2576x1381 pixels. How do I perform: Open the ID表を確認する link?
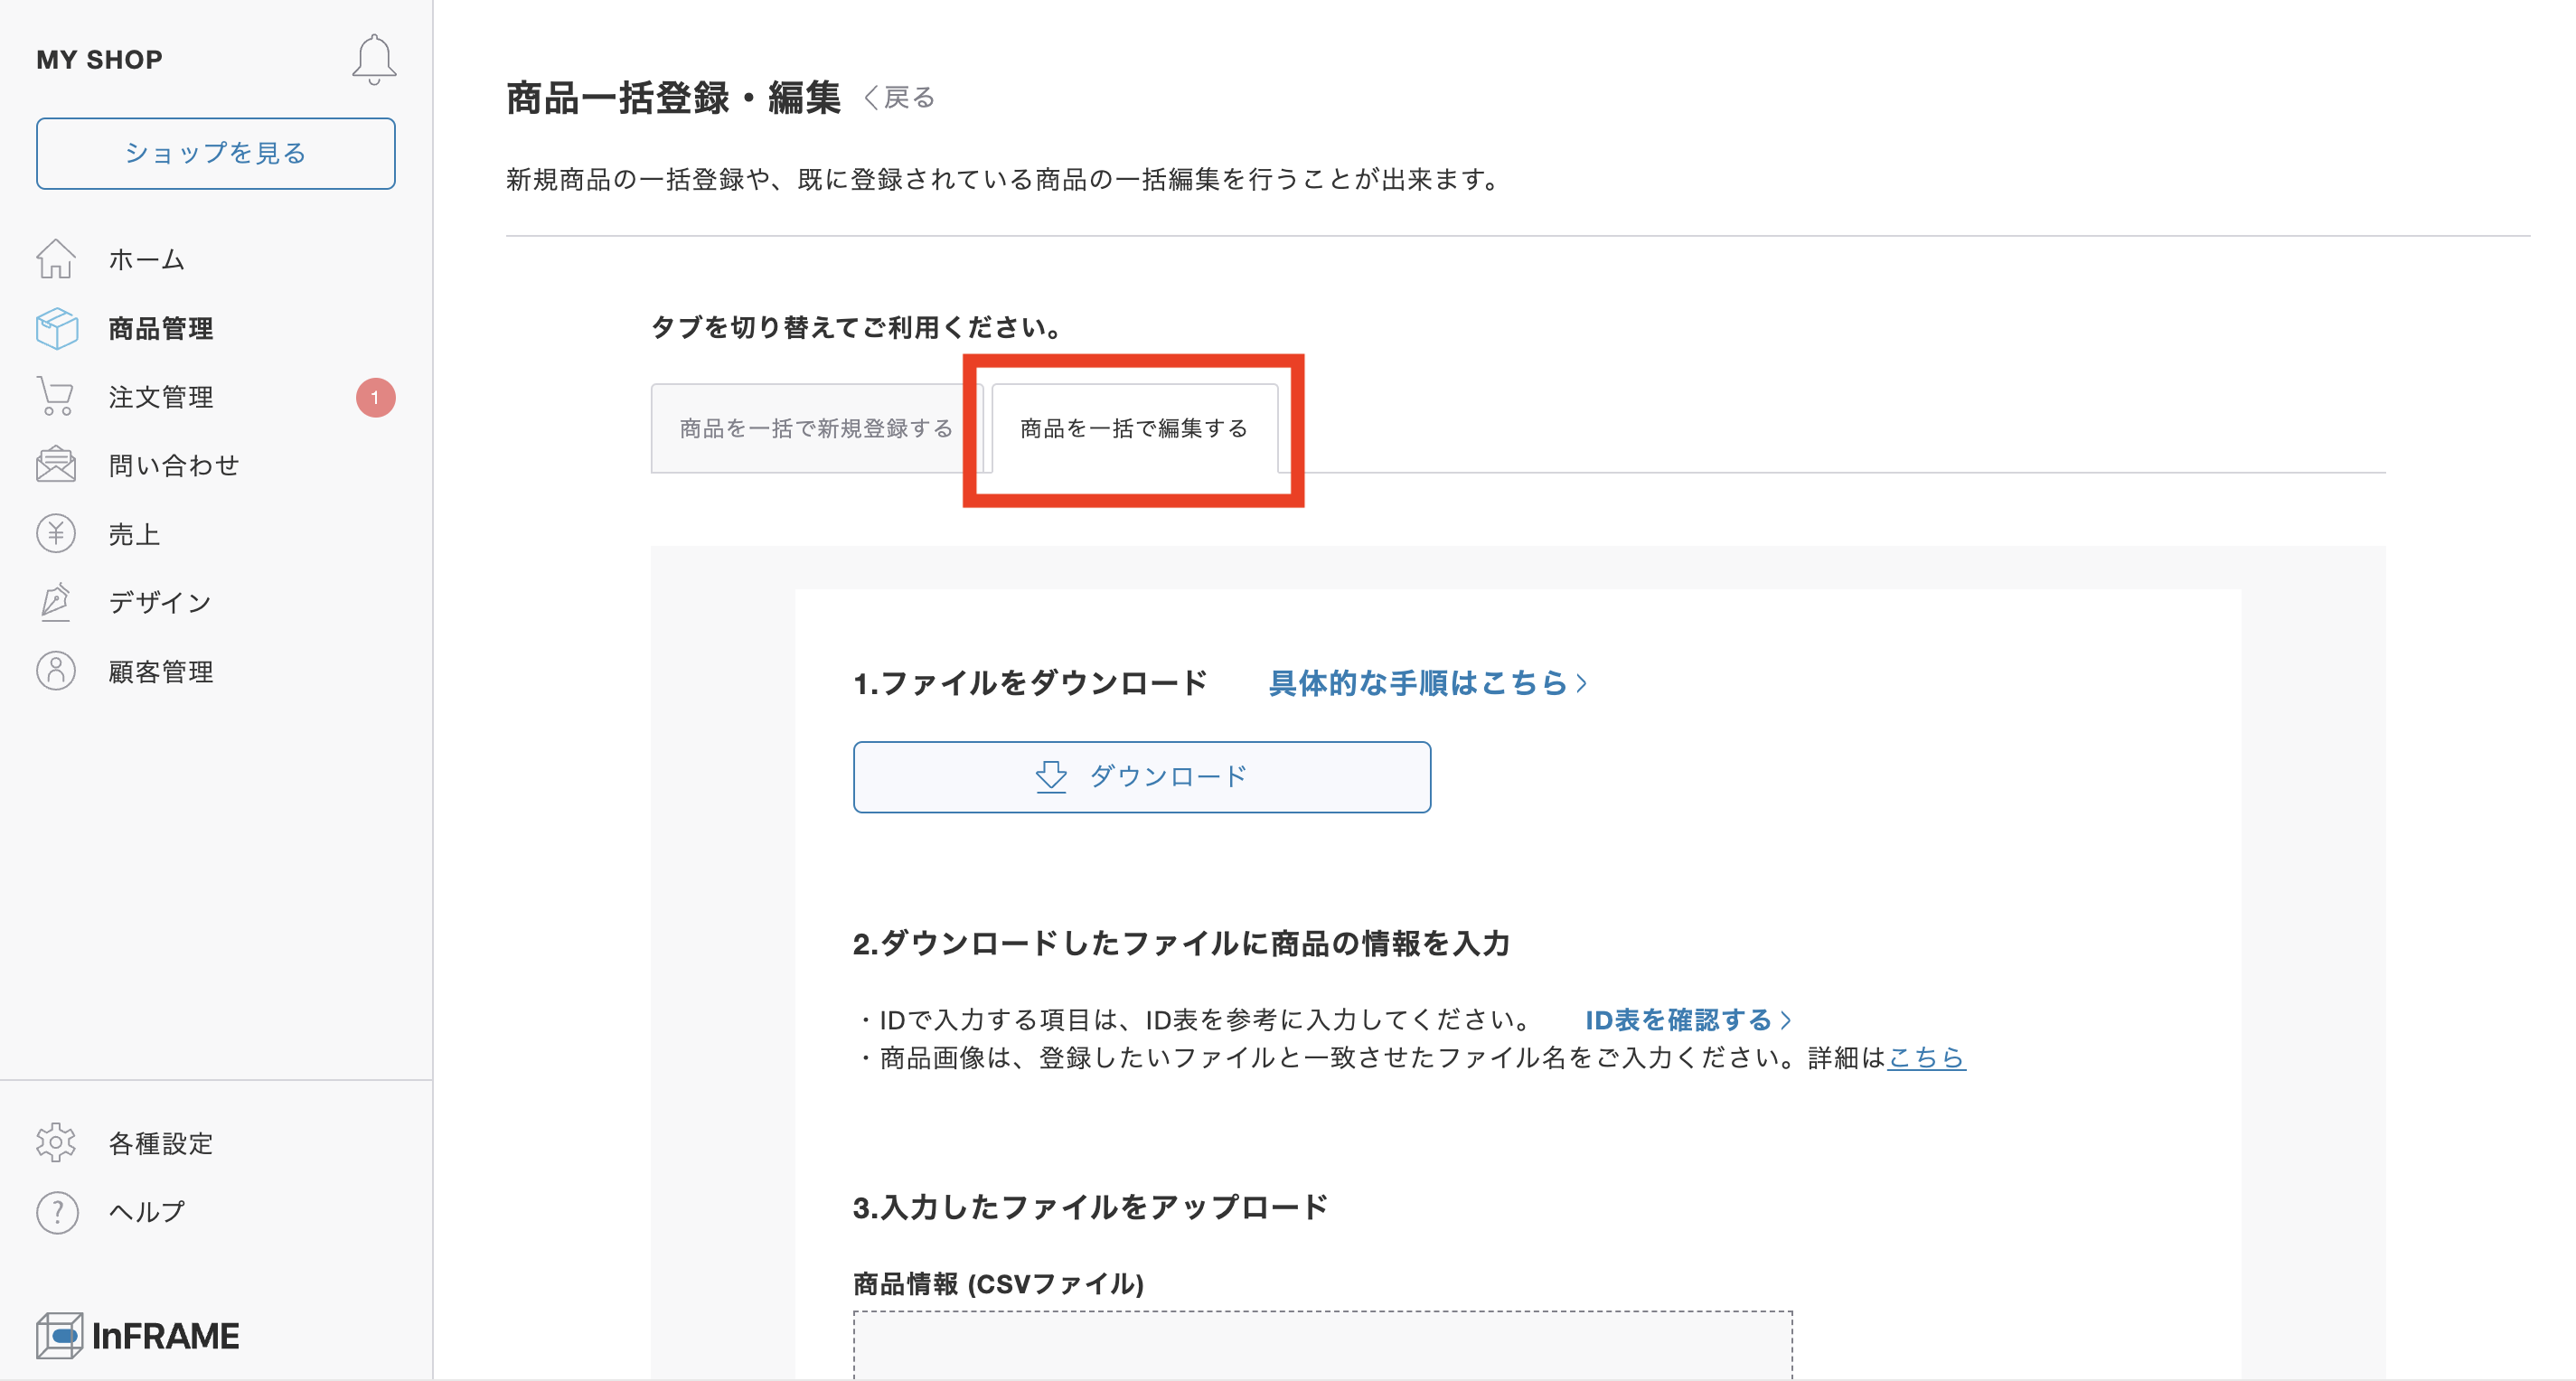pos(1682,1020)
